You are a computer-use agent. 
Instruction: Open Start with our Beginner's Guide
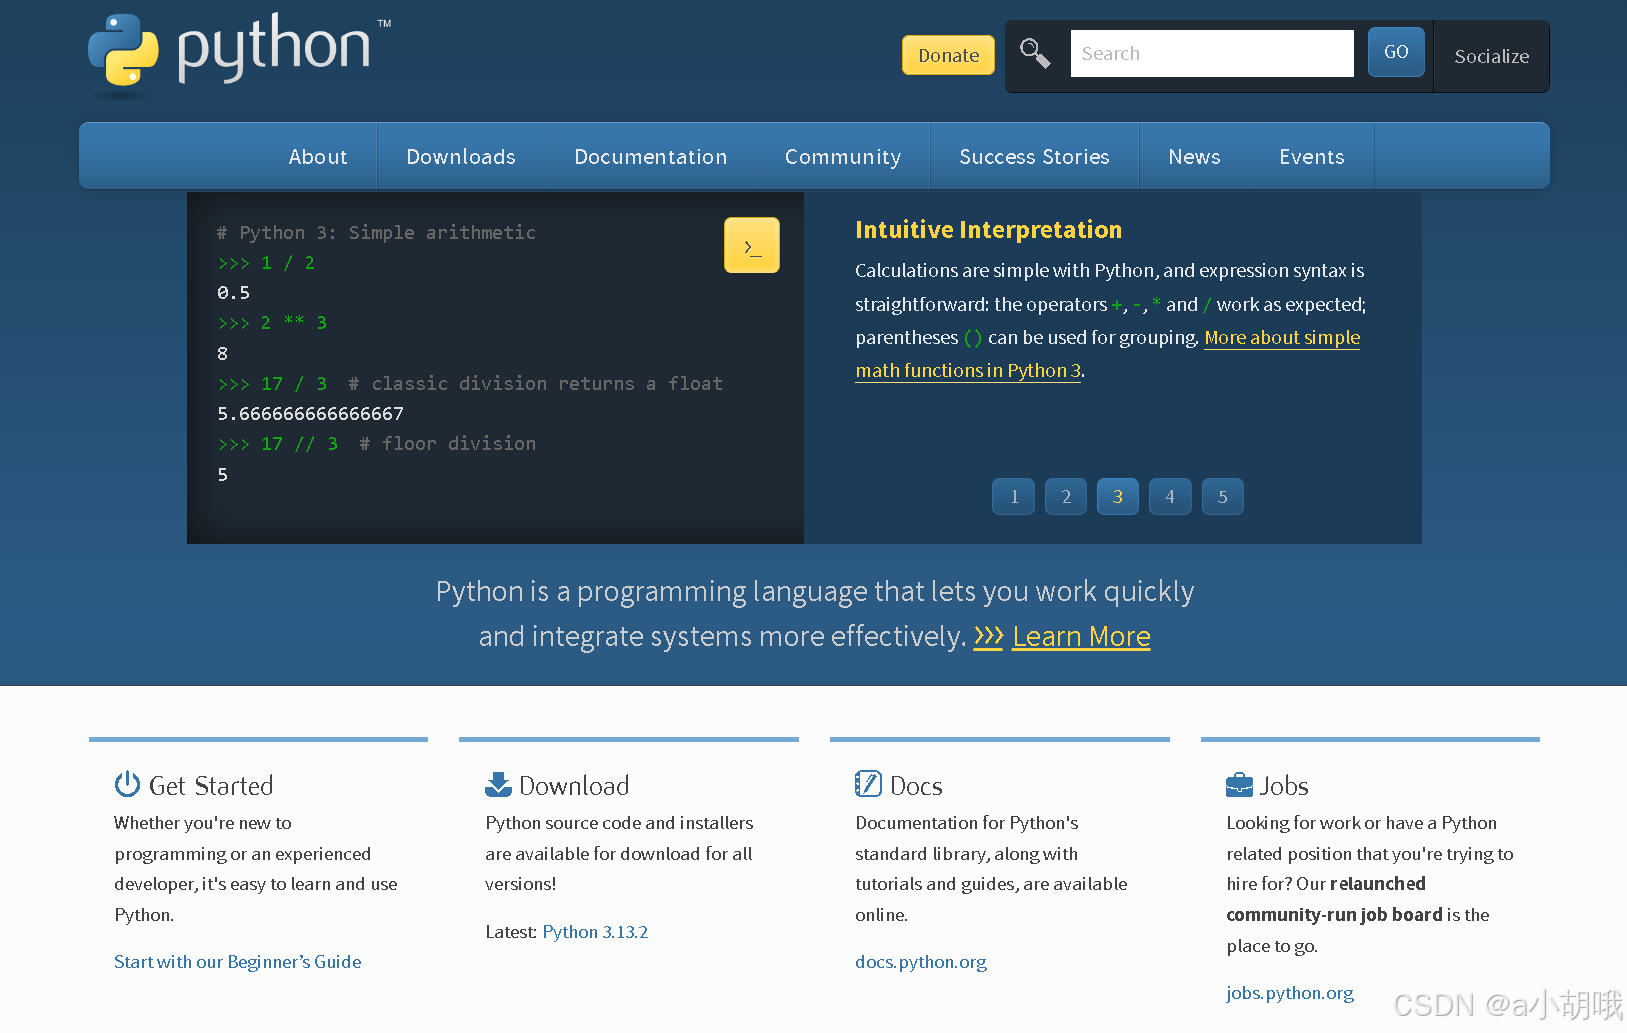click(x=238, y=962)
